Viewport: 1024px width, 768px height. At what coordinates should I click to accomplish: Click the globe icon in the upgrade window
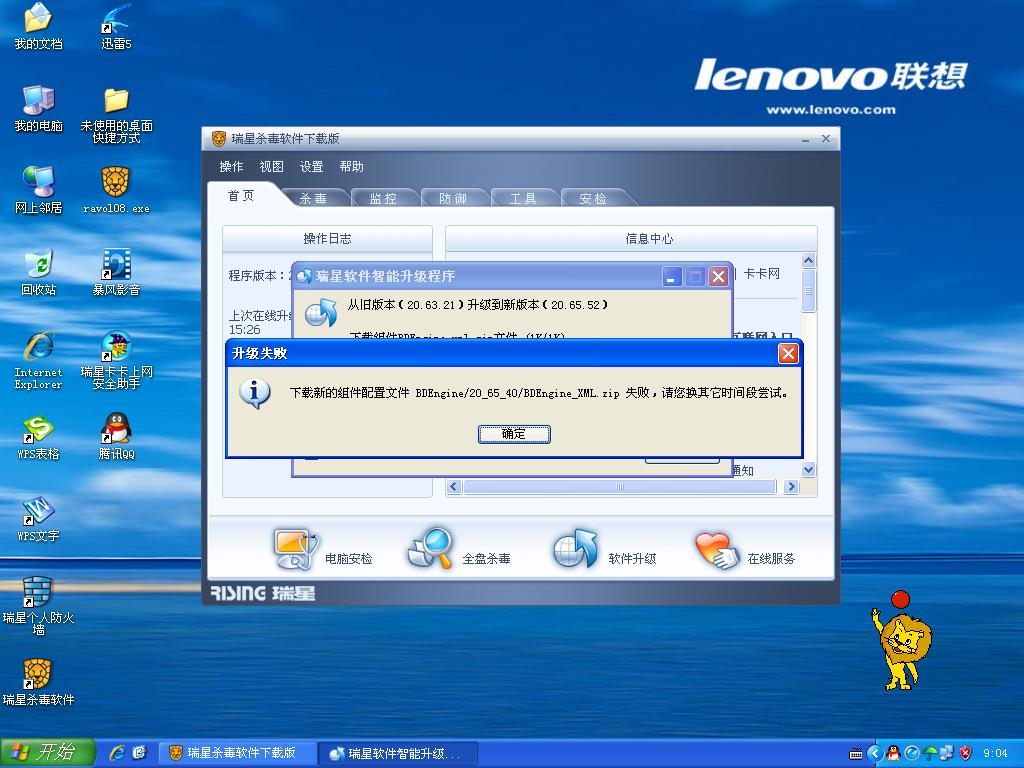[321, 313]
